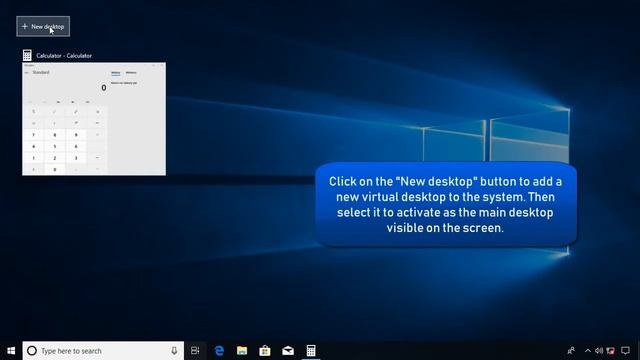
Task: Click the New desktop button
Action: [x=43, y=27]
